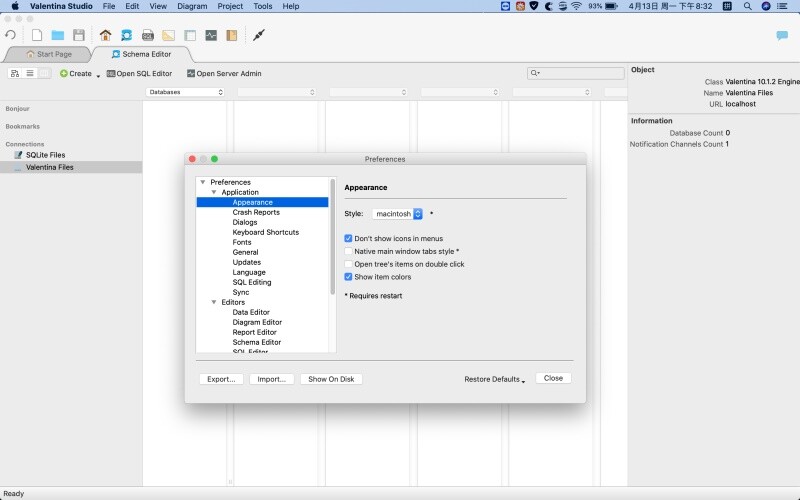The width and height of the screenshot is (800, 500).
Task: Click the yellow diagram editor toolbar icon
Action: (x=168, y=35)
